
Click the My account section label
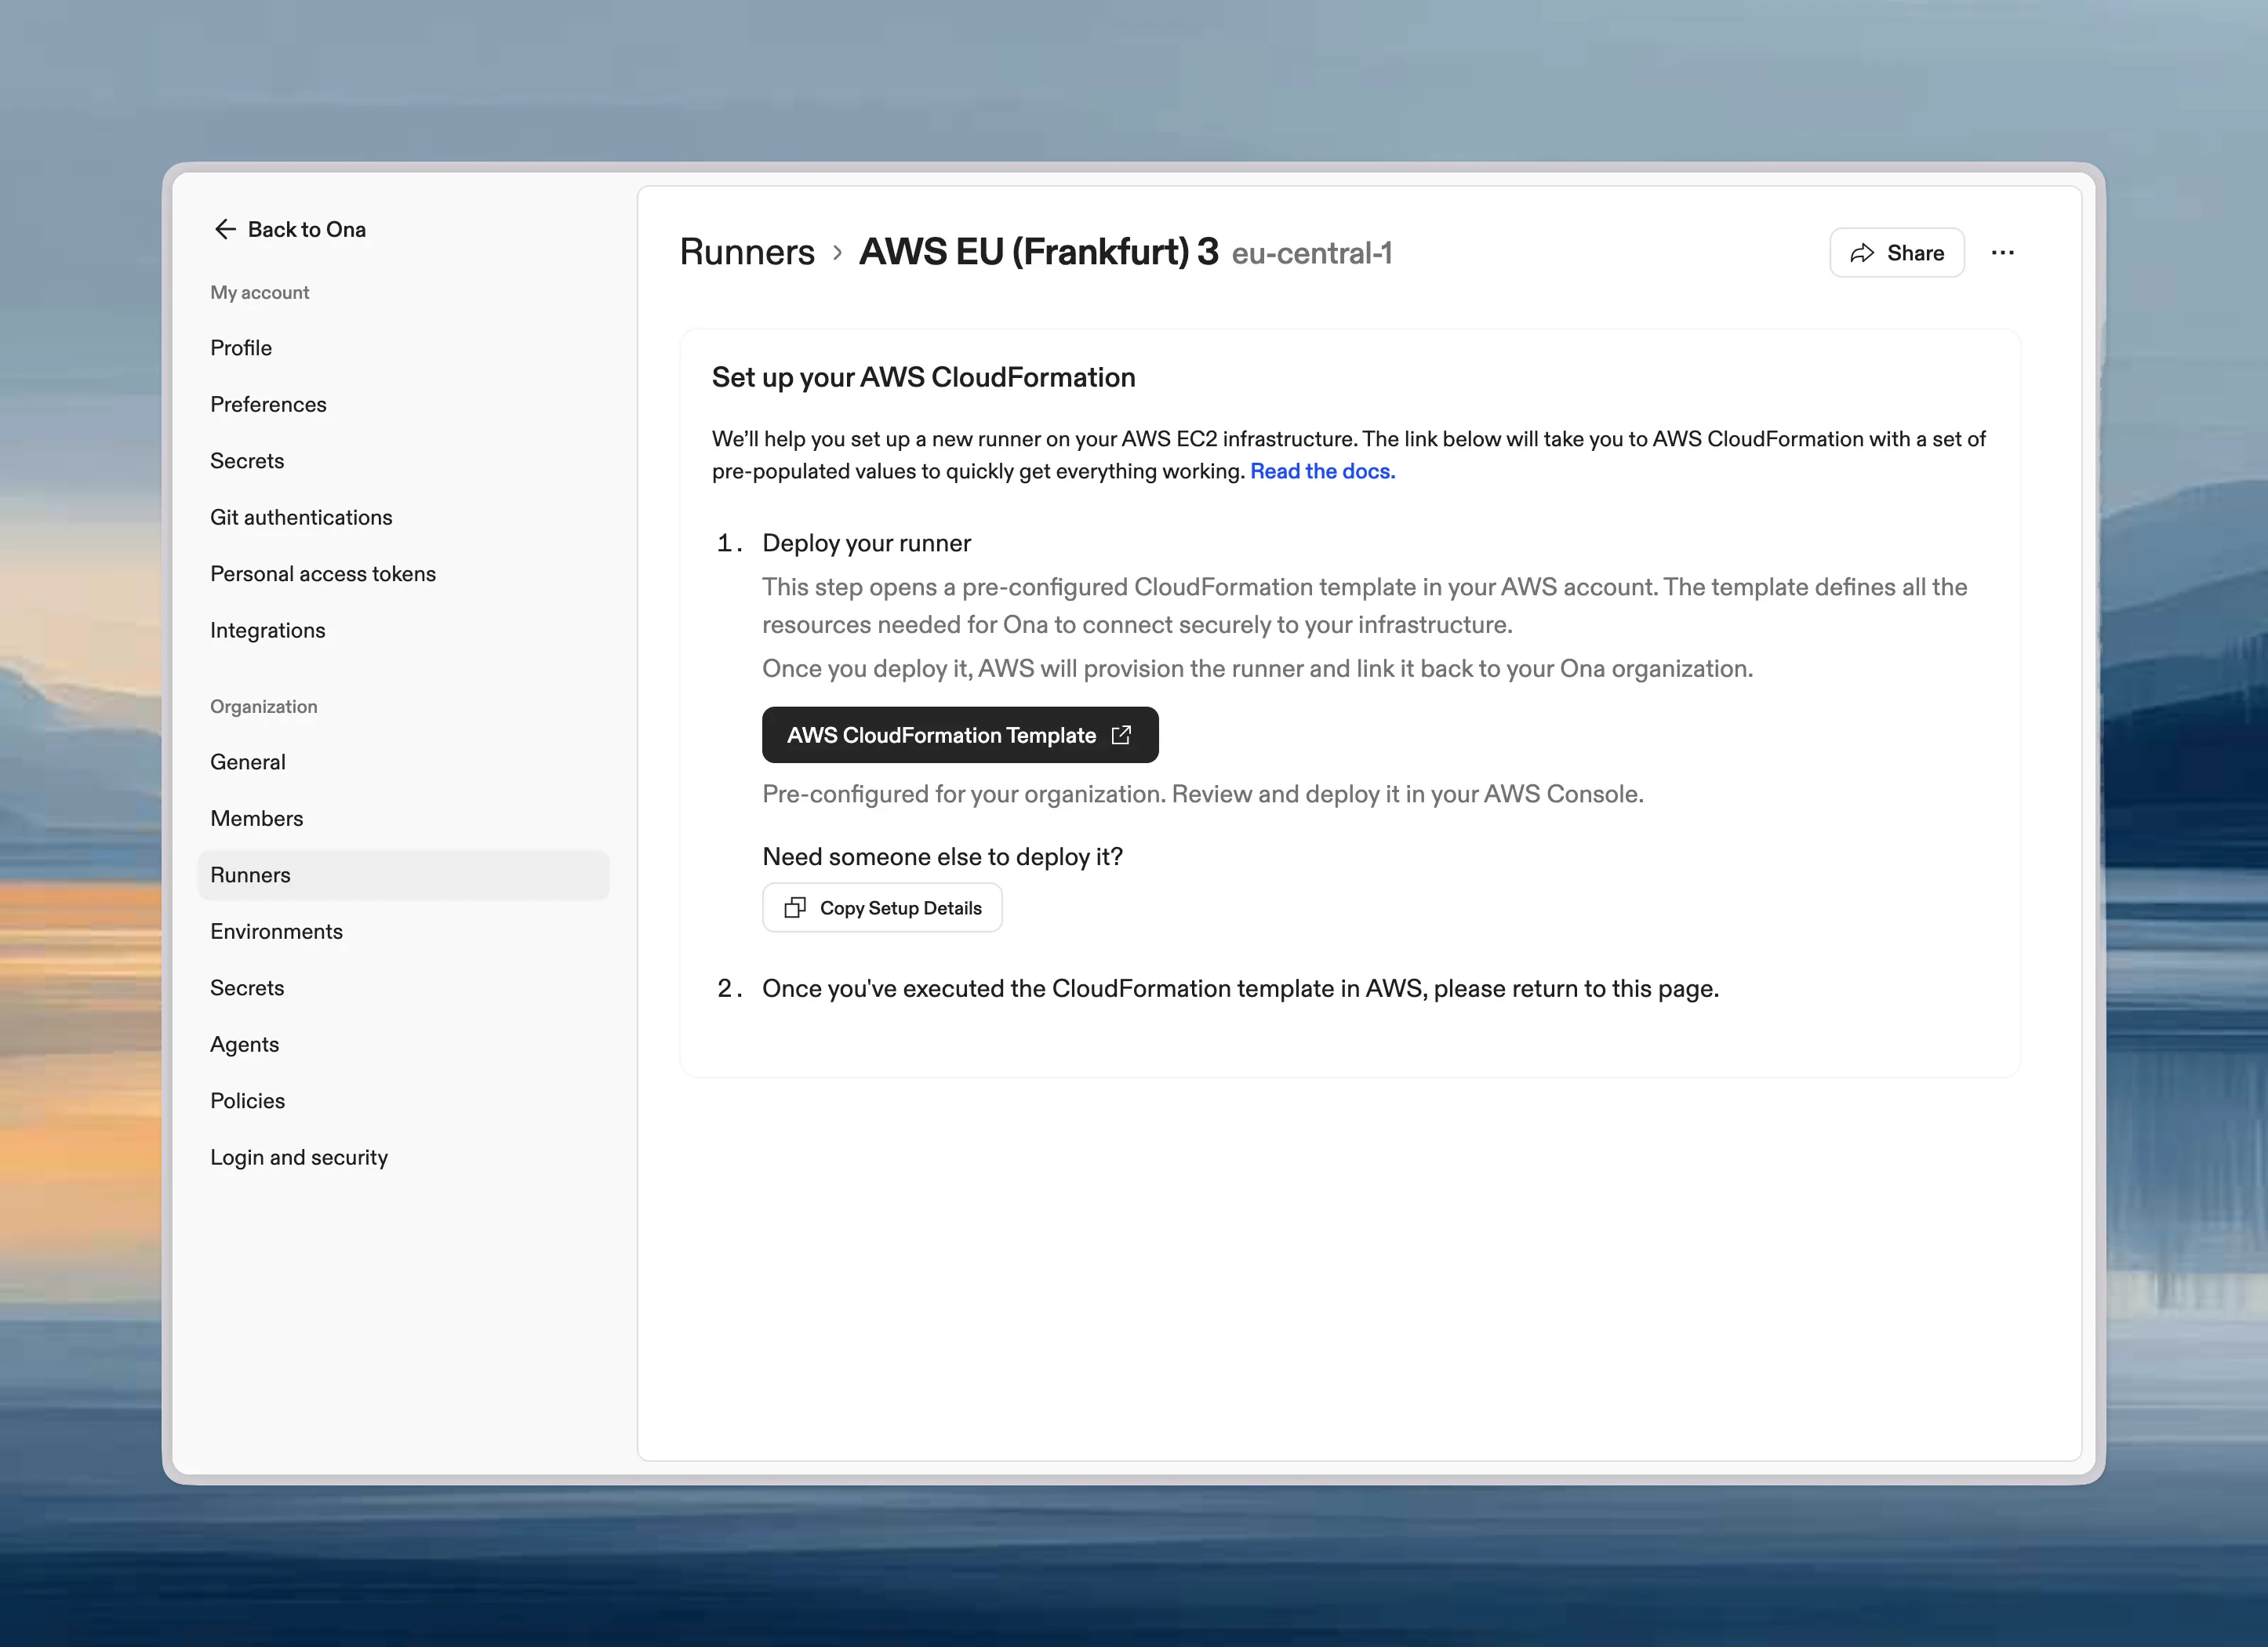pos(260,293)
